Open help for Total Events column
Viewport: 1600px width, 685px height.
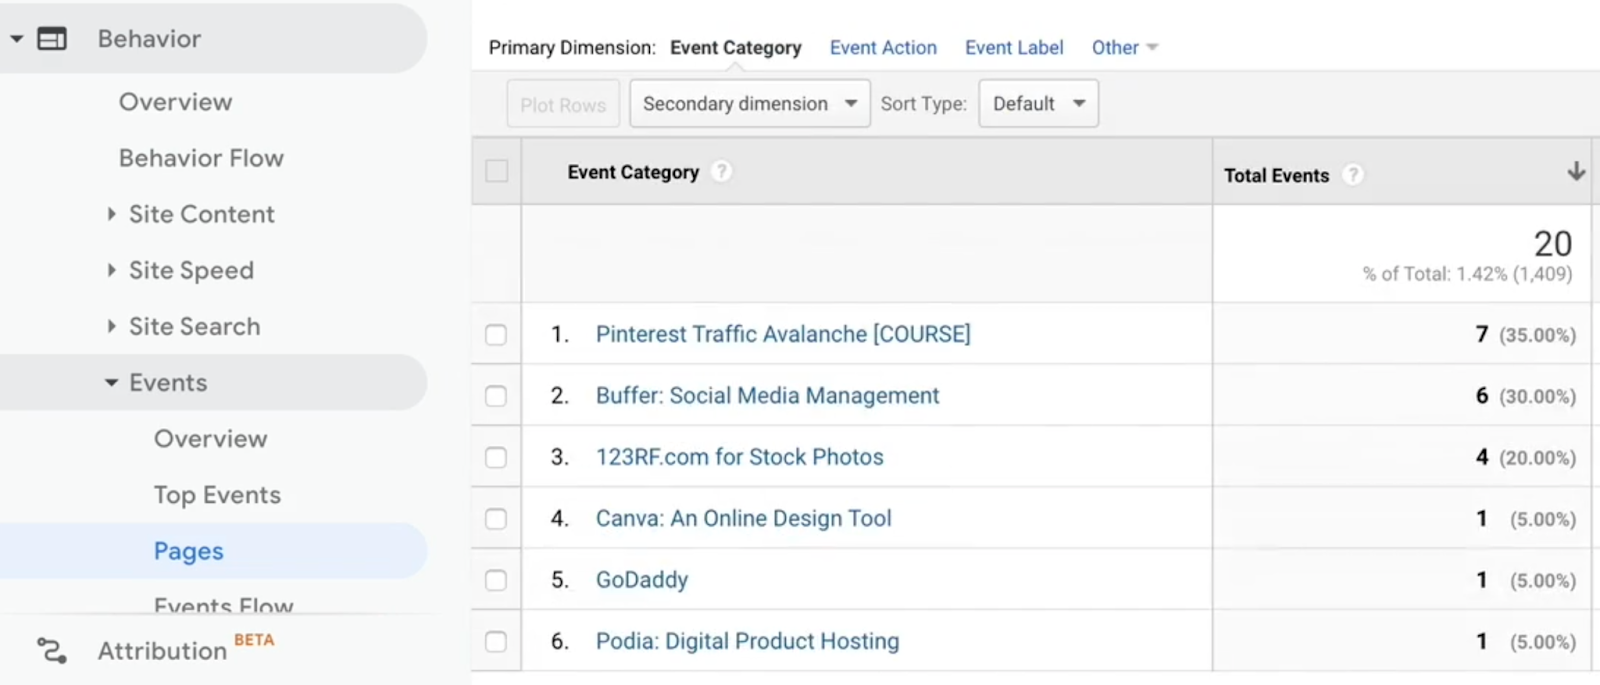click(x=1353, y=175)
